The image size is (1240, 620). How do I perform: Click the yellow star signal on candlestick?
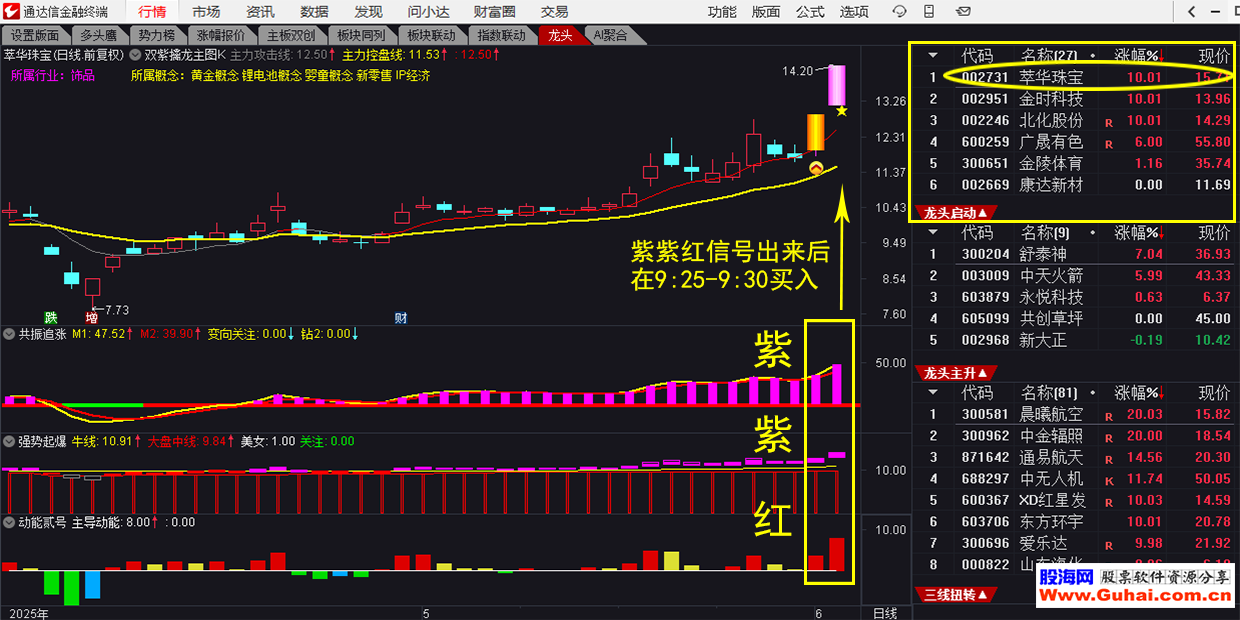(x=841, y=110)
